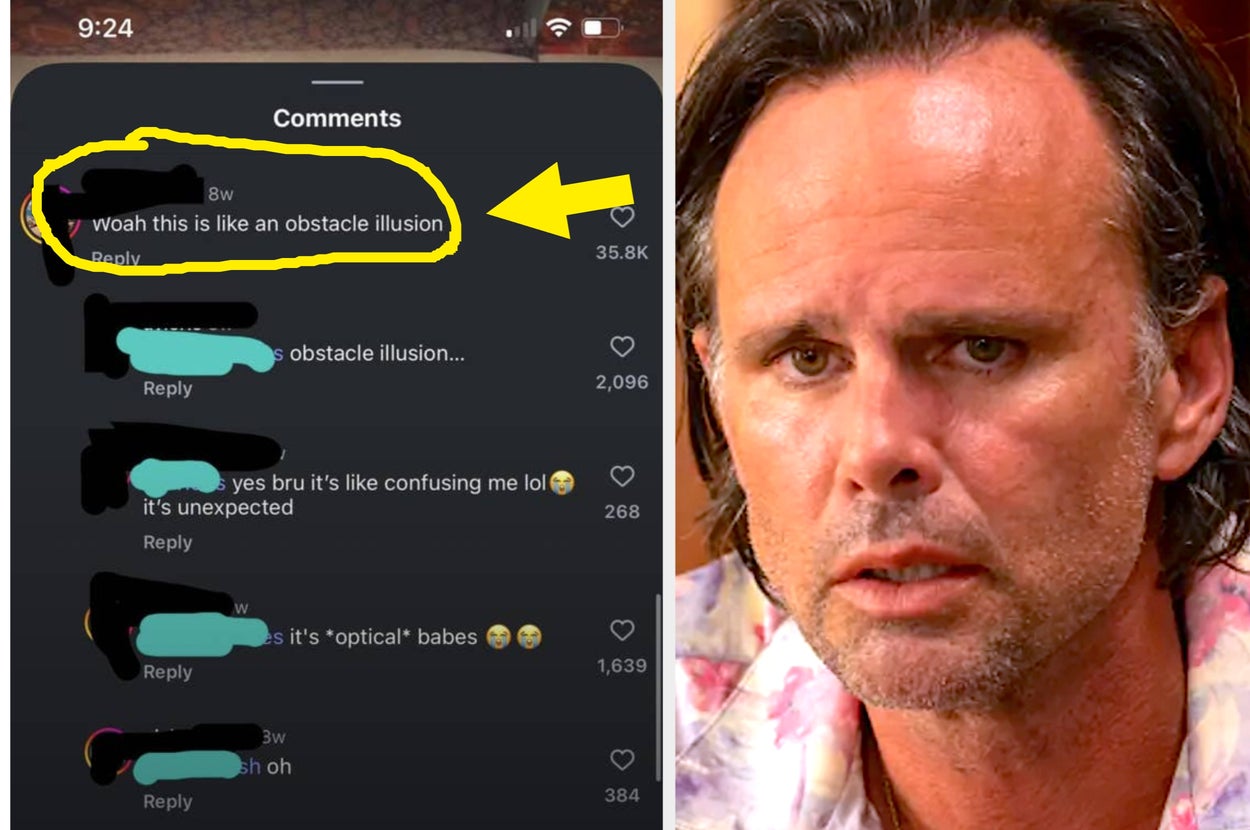The image size is (1250, 830).
Task: Reply to the "oh" comment
Action: pos(167,802)
